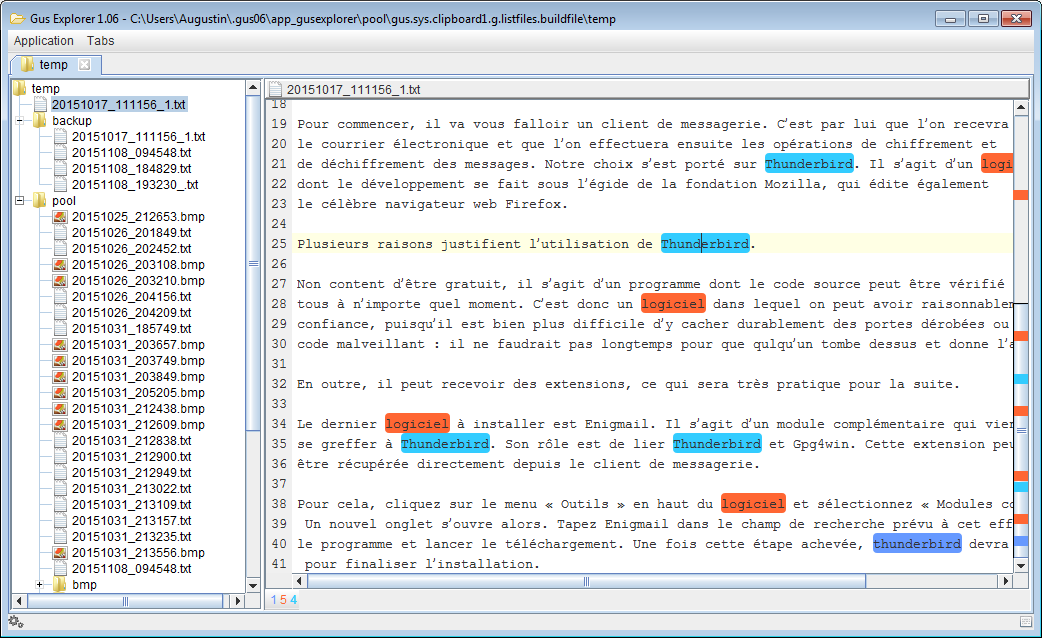Click image icon of 20151031_213556.bmp

coord(60,552)
